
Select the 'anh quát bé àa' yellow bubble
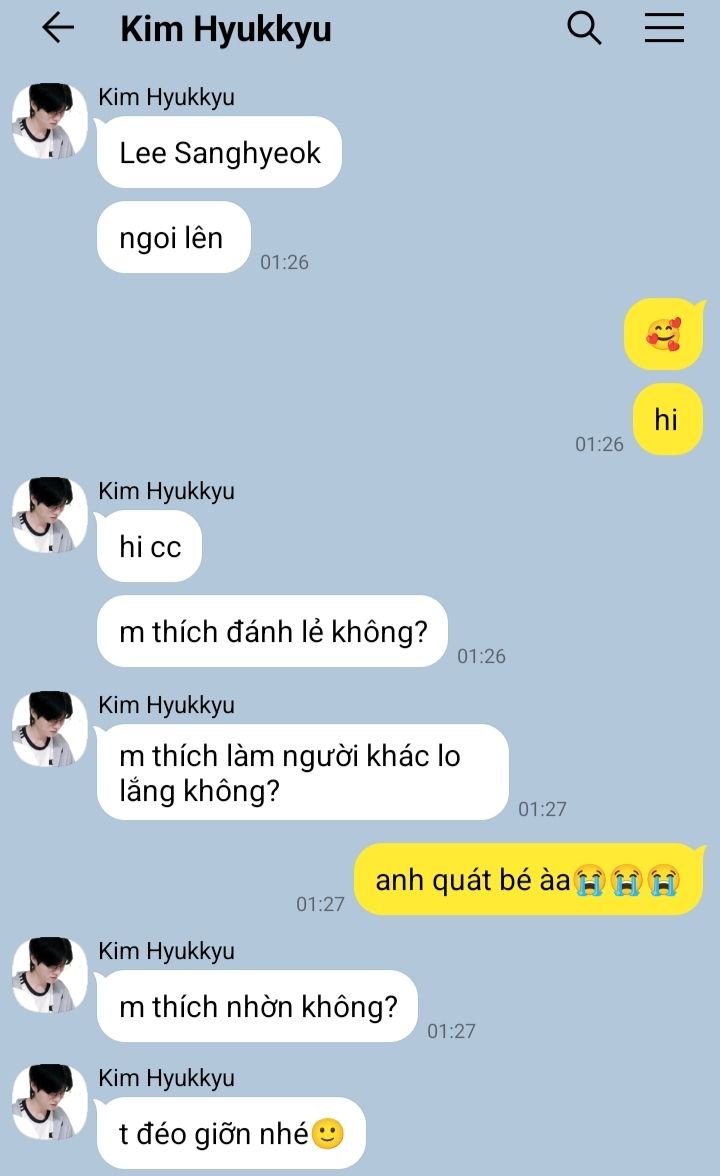tap(530, 879)
